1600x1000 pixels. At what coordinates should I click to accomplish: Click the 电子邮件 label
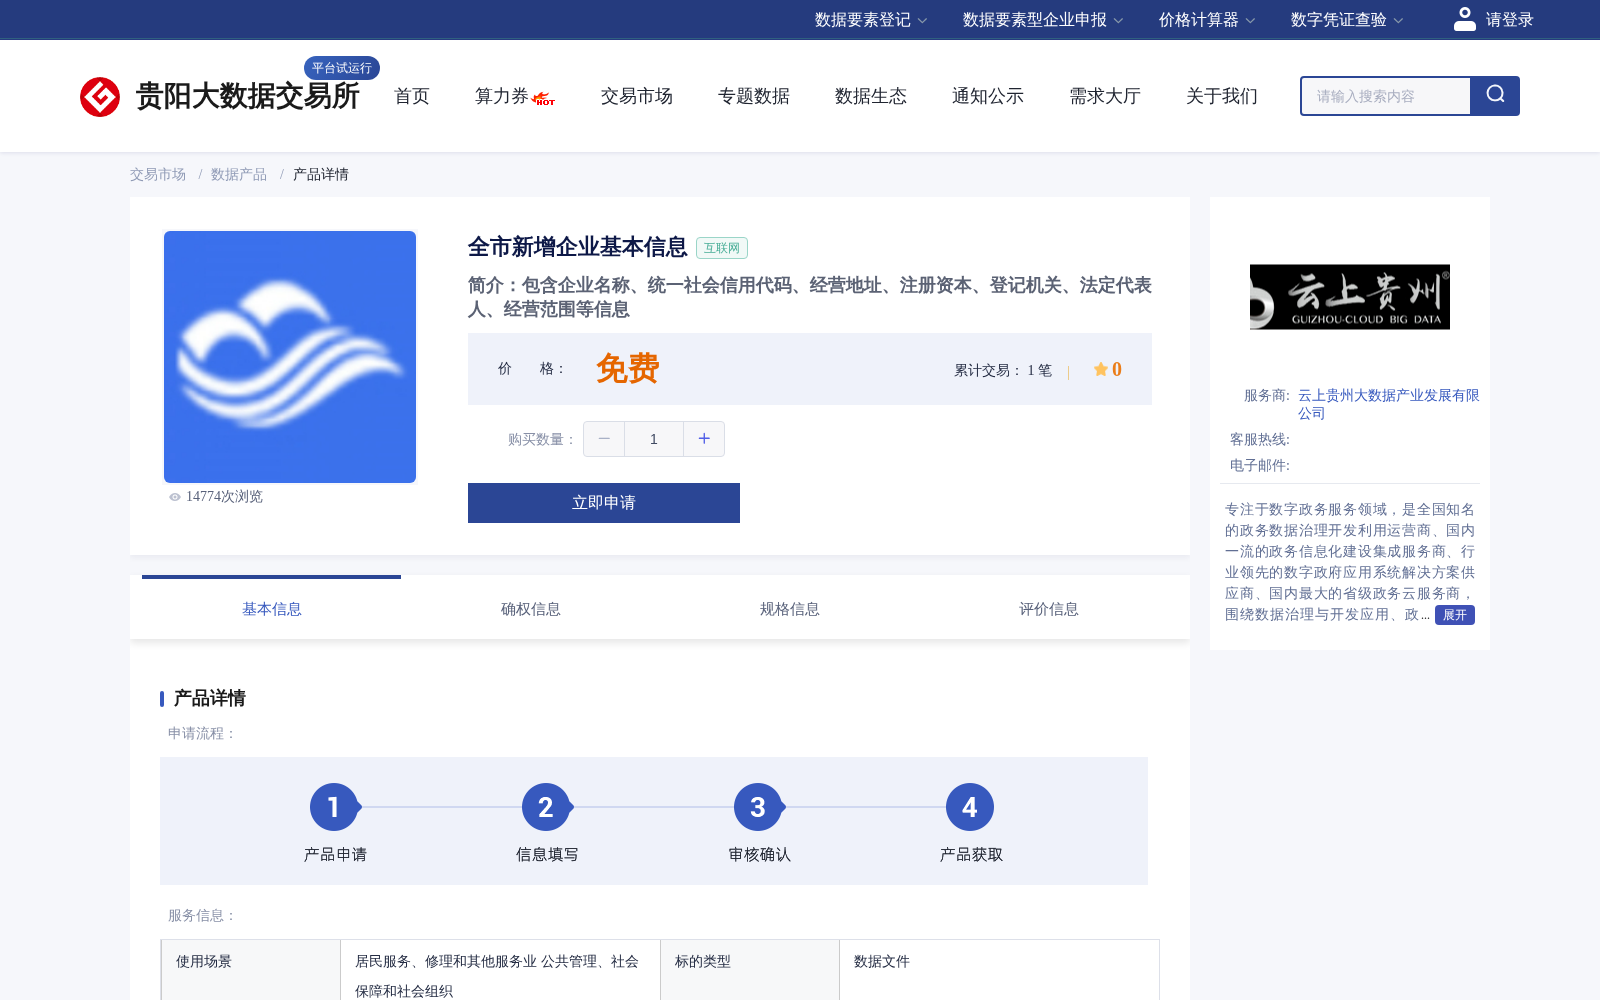pyautogui.click(x=1260, y=466)
